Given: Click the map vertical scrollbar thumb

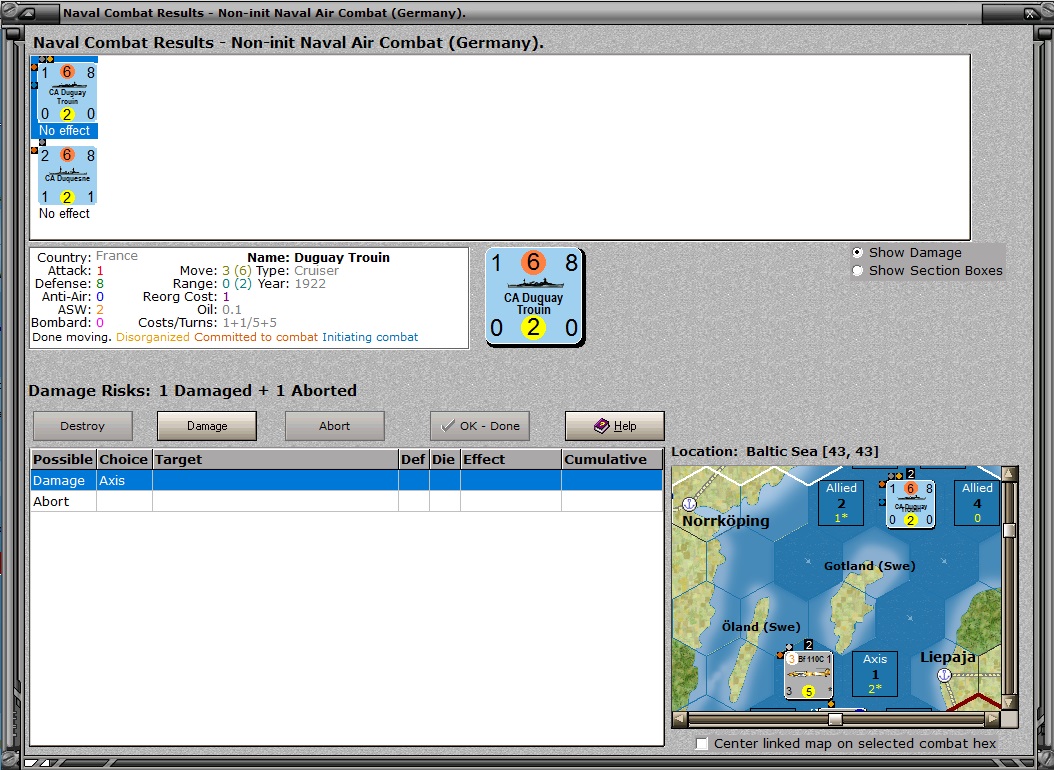Looking at the screenshot, I should pyautogui.click(x=1009, y=530).
